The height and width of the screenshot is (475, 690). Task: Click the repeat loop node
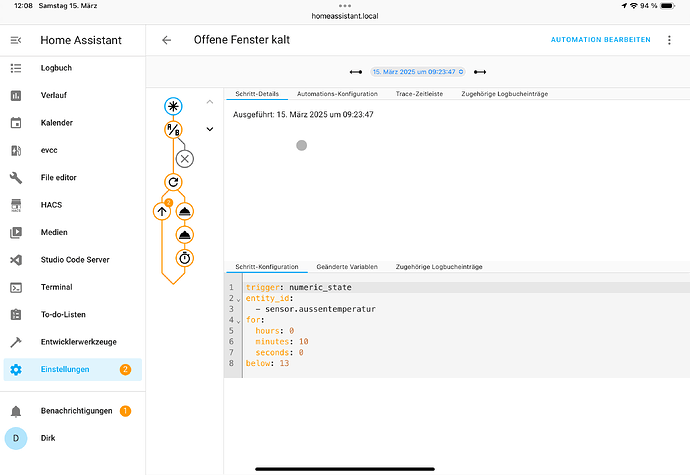pos(173,182)
